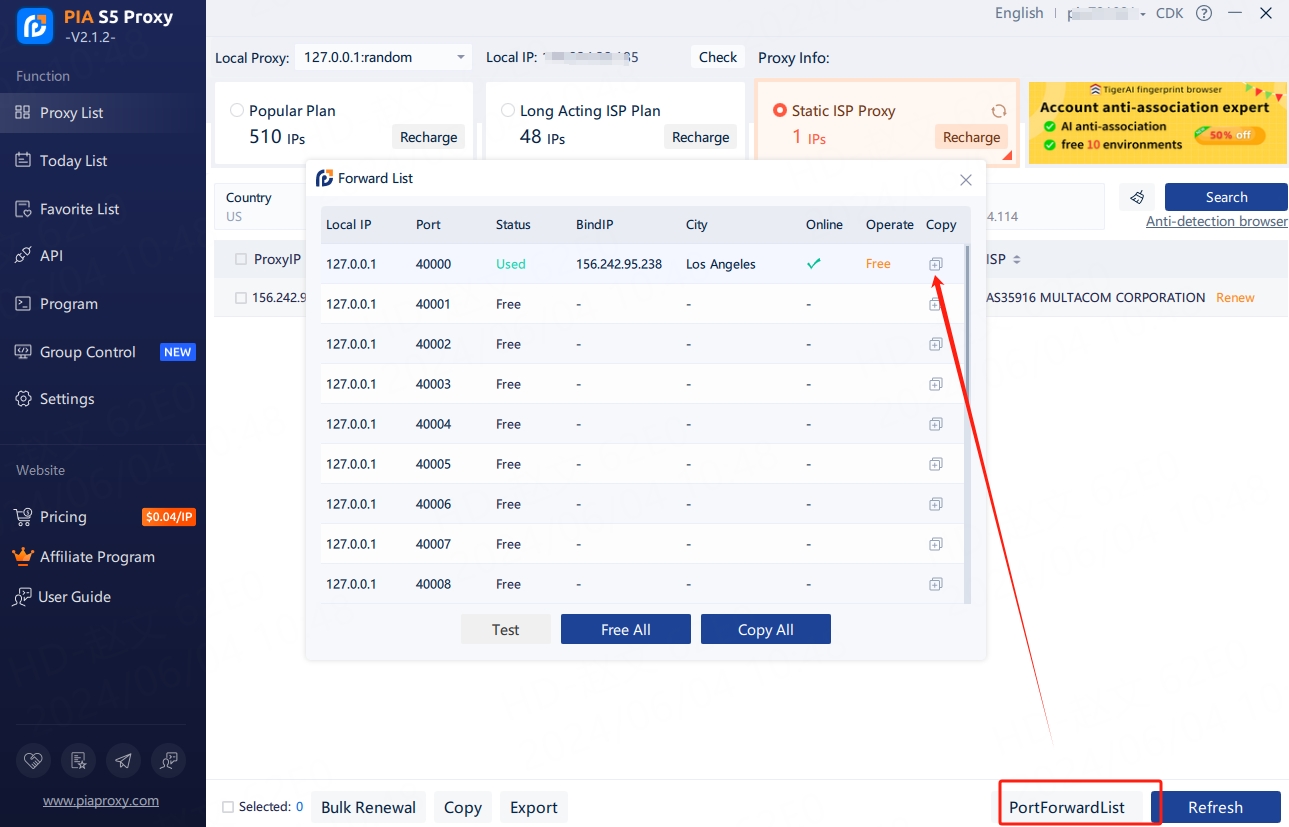Sort by the ISP column arrows

point(1017,260)
